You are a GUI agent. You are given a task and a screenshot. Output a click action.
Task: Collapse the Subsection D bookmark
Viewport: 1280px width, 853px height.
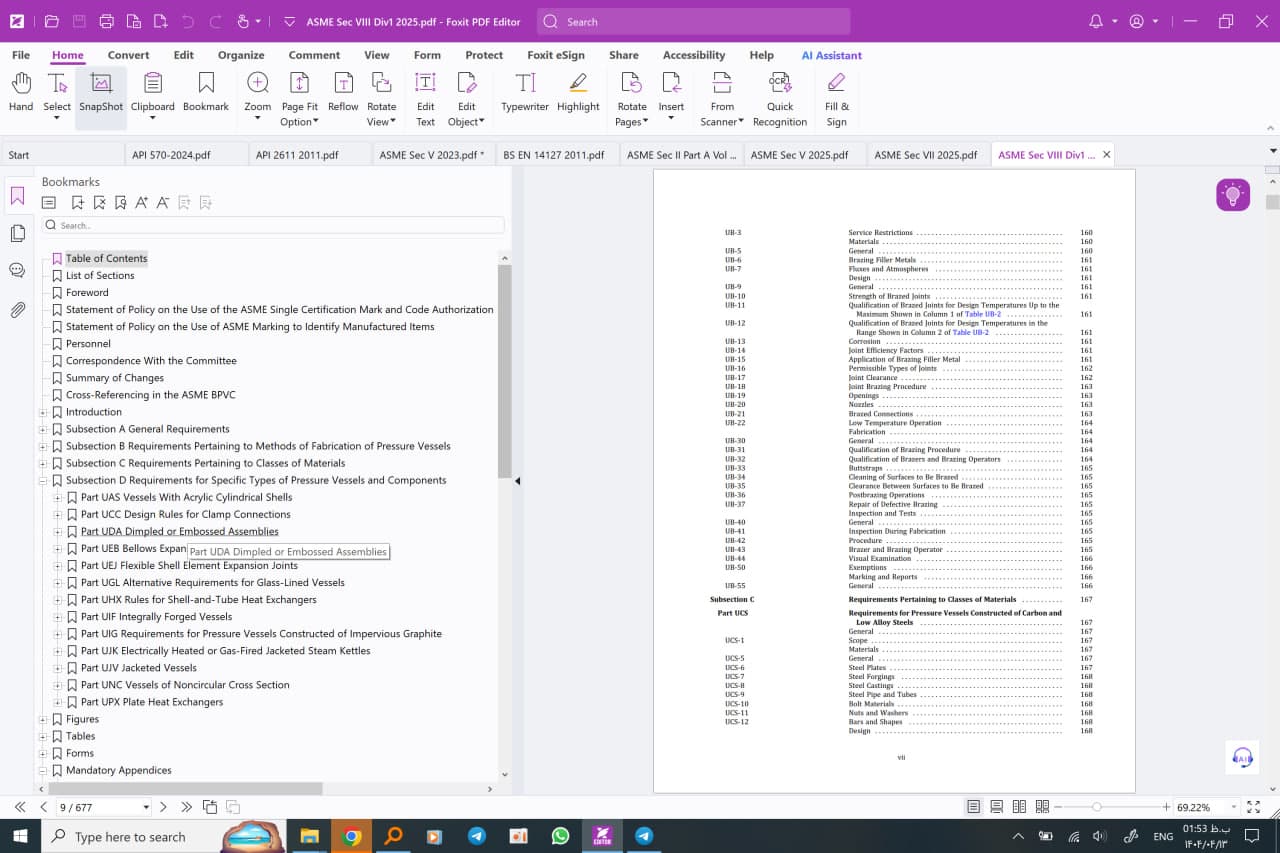click(43, 480)
